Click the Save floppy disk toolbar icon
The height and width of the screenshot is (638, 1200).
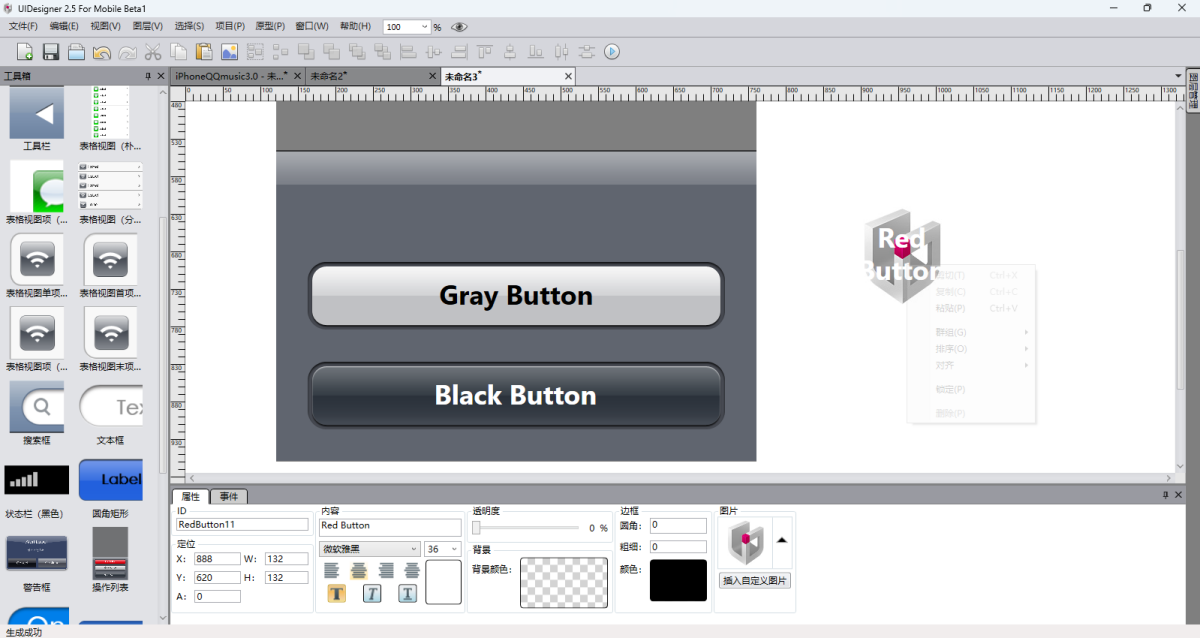pos(50,52)
